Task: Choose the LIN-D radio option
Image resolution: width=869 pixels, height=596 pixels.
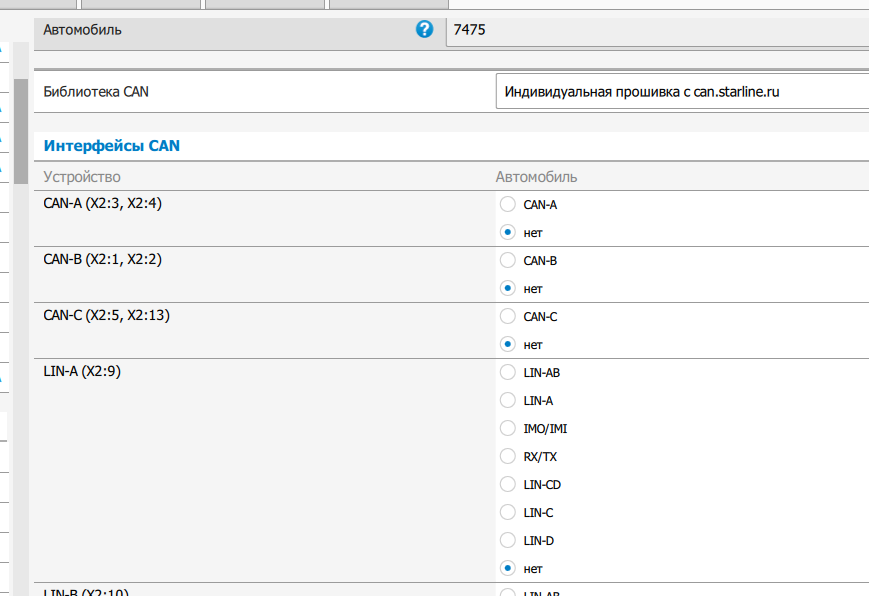Action: pyautogui.click(x=508, y=540)
